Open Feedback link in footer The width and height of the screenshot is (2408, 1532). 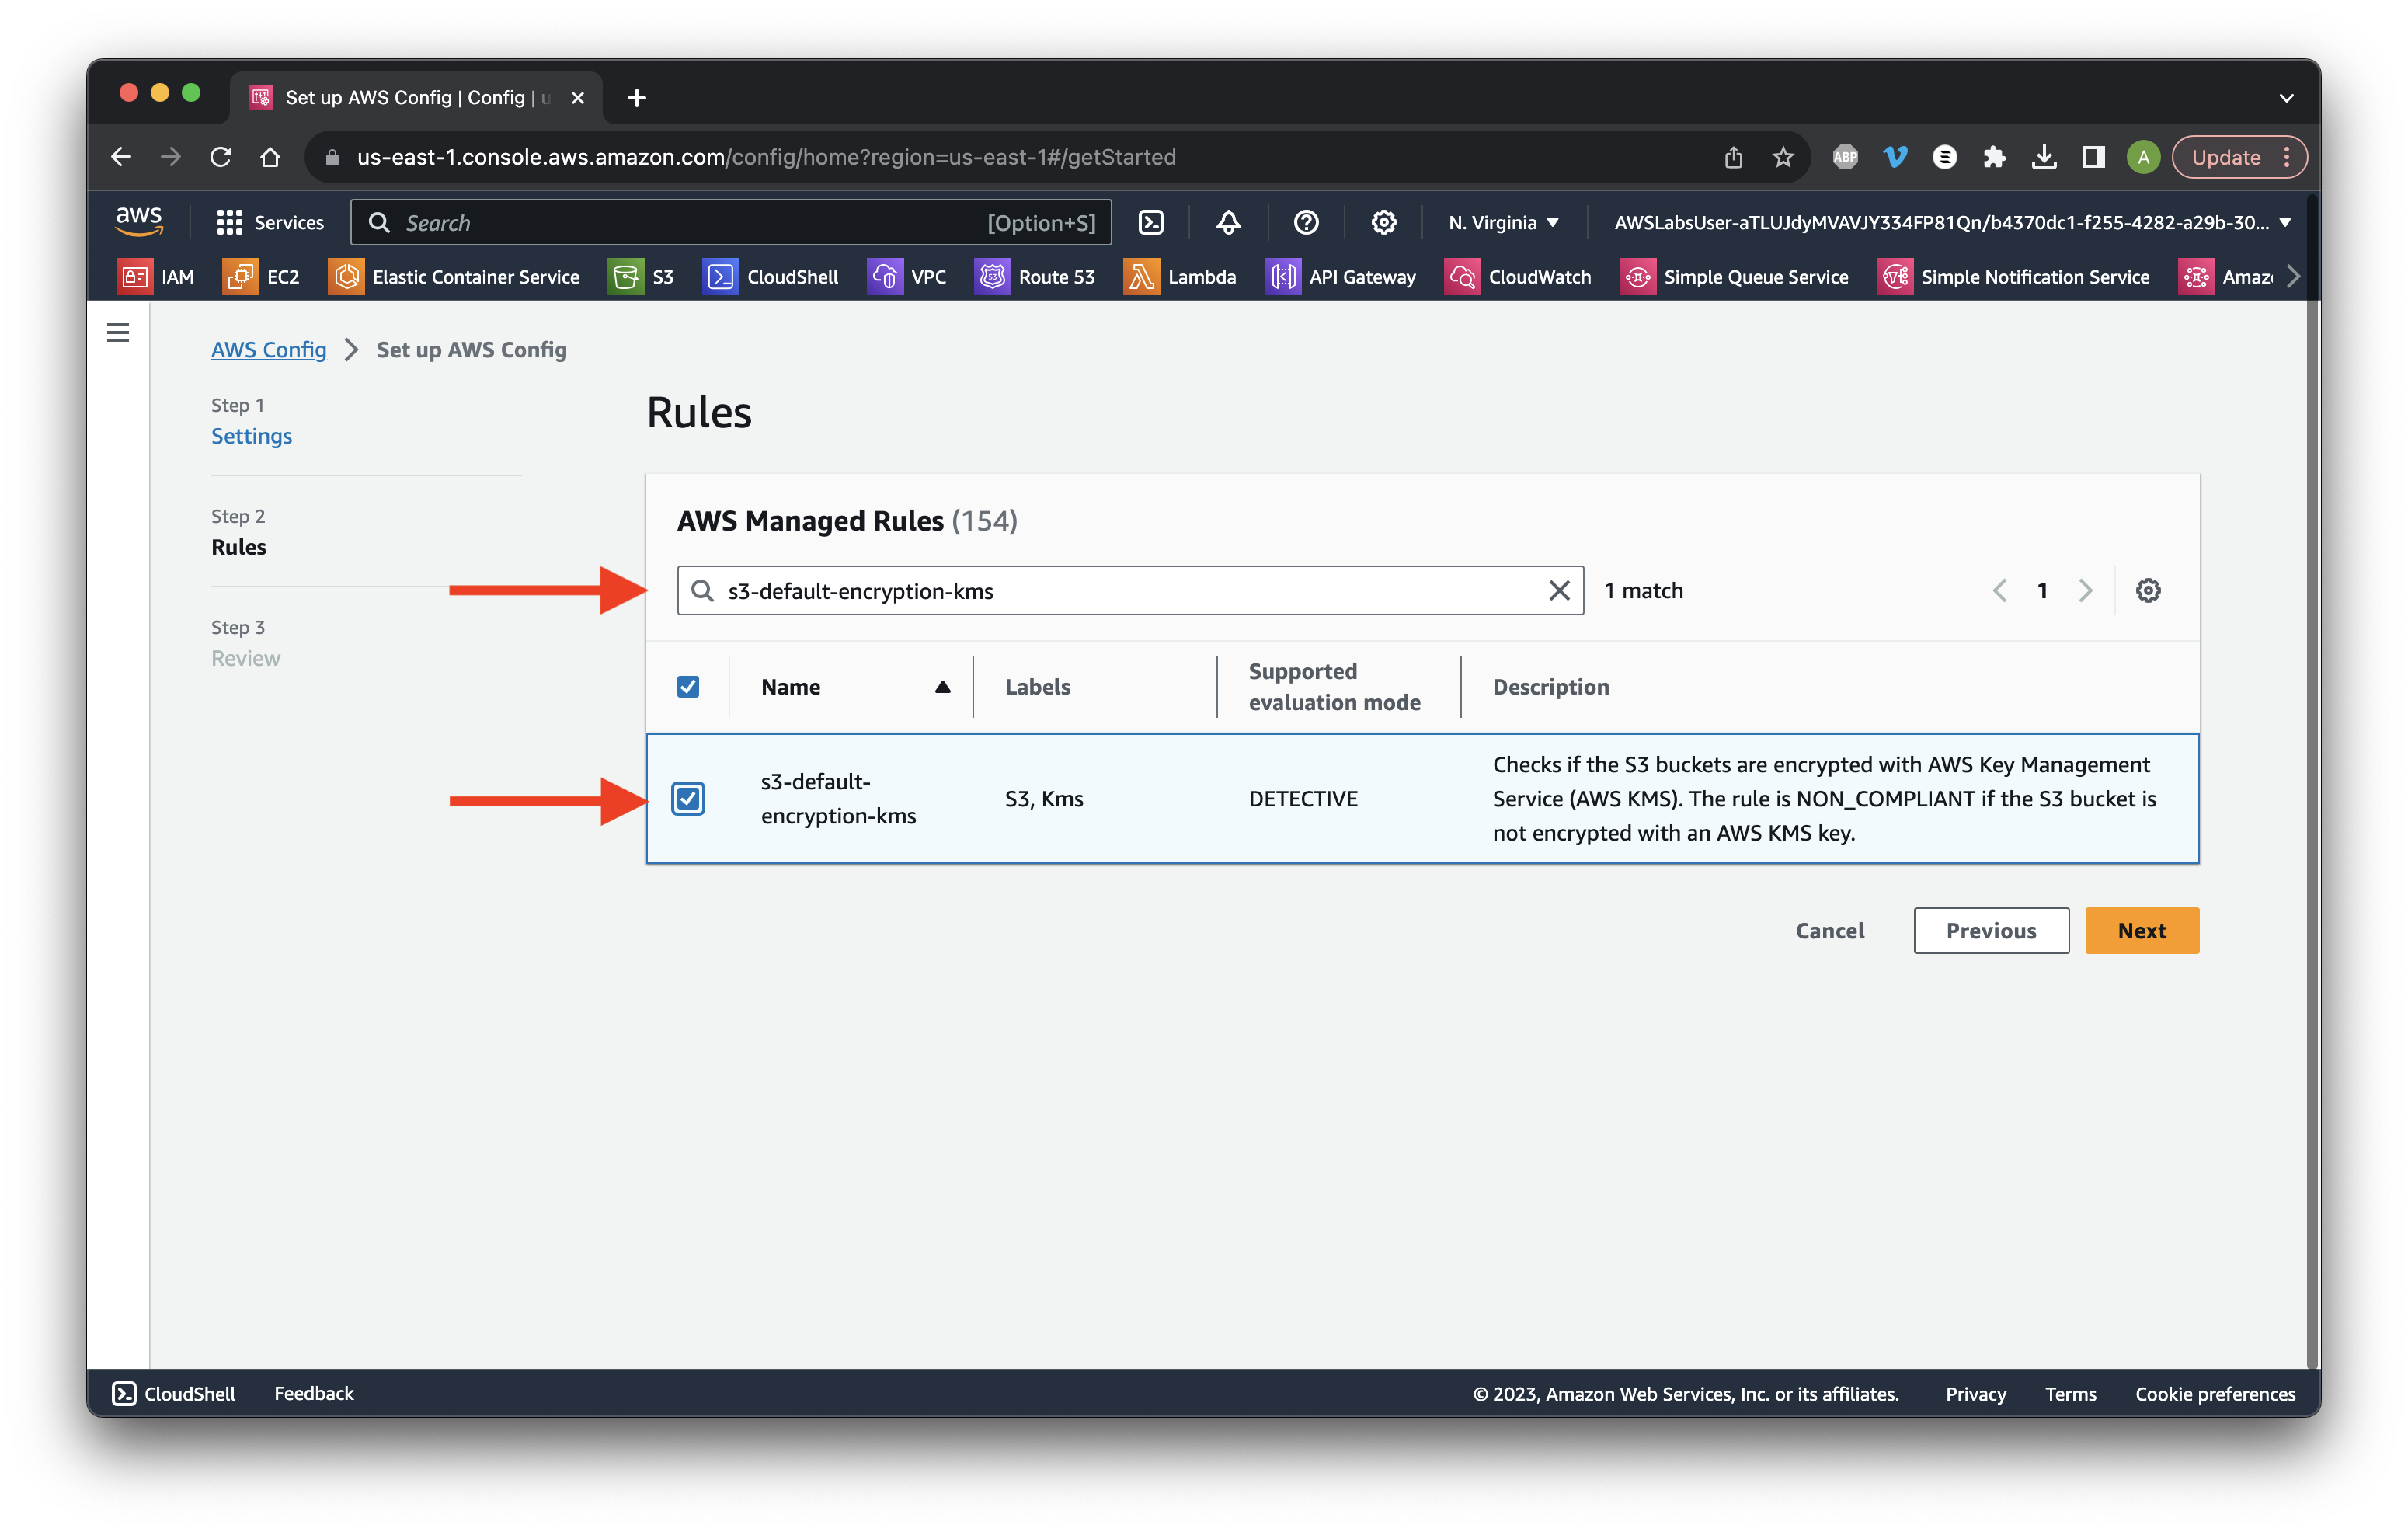(x=314, y=1393)
